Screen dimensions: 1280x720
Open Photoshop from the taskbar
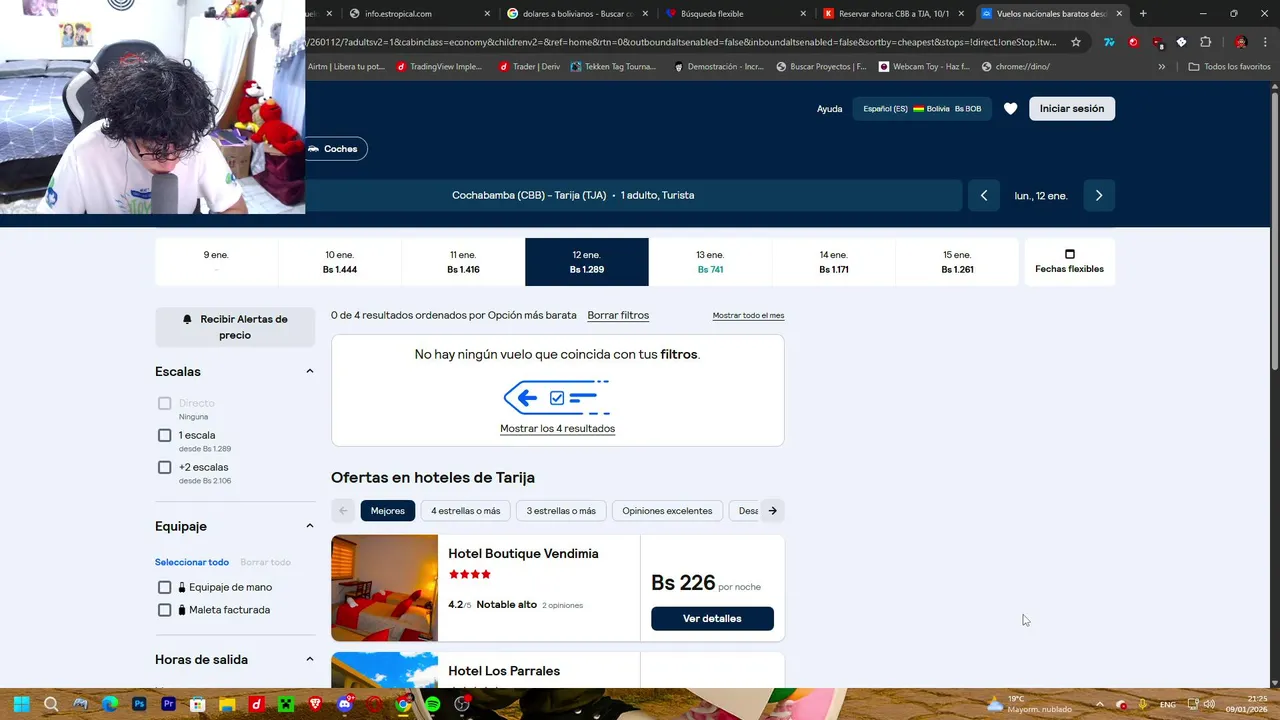coord(139,704)
